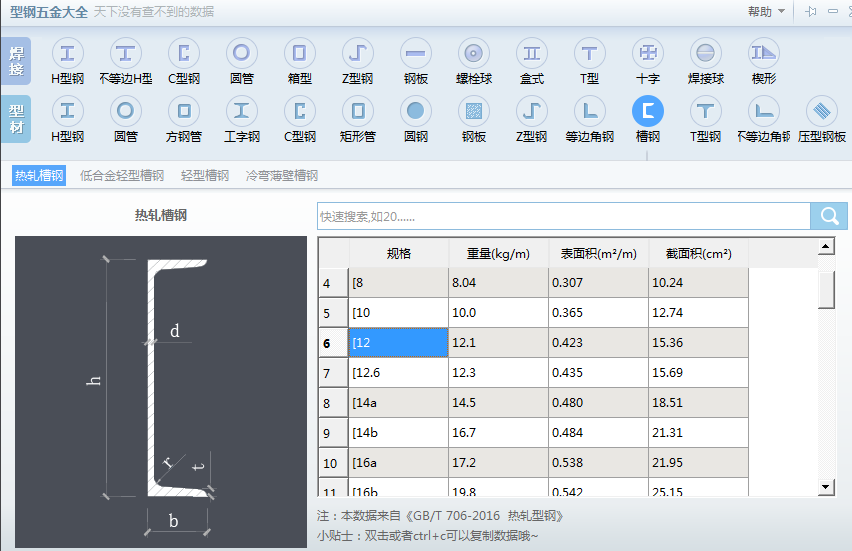
Task: Switch to 低合金轻型槽钢 tab
Action: pos(122,176)
